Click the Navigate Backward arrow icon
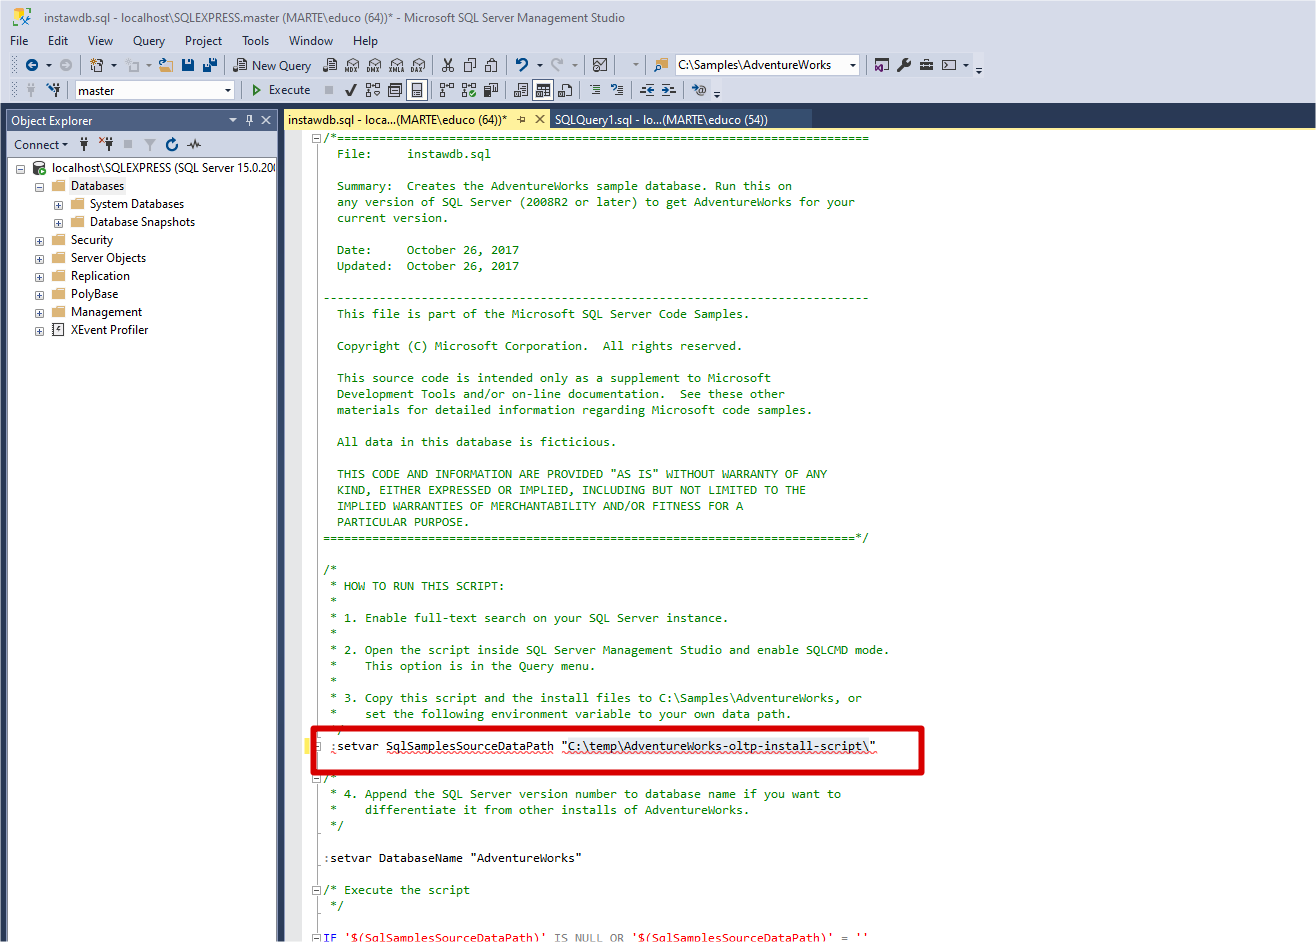The width and height of the screenshot is (1316, 942). click(x=32, y=65)
